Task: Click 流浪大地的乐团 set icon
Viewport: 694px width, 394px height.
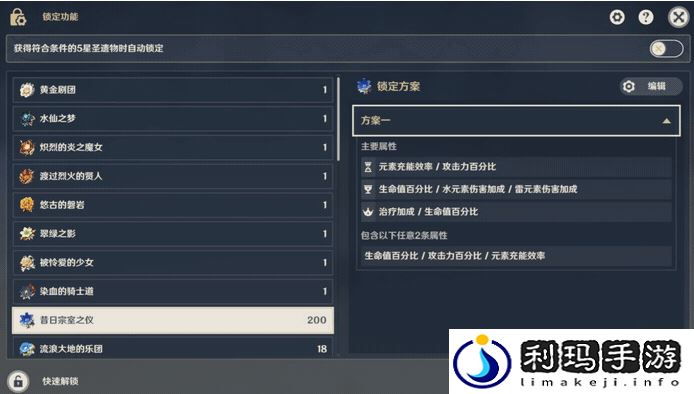Action: [27, 349]
